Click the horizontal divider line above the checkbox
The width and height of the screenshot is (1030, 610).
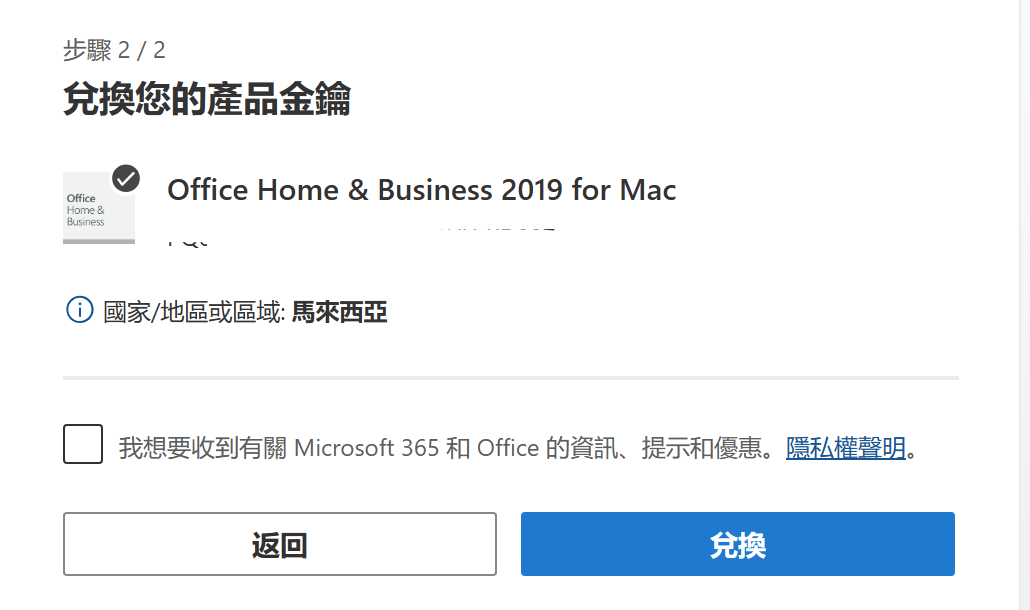pyautogui.click(x=510, y=378)
